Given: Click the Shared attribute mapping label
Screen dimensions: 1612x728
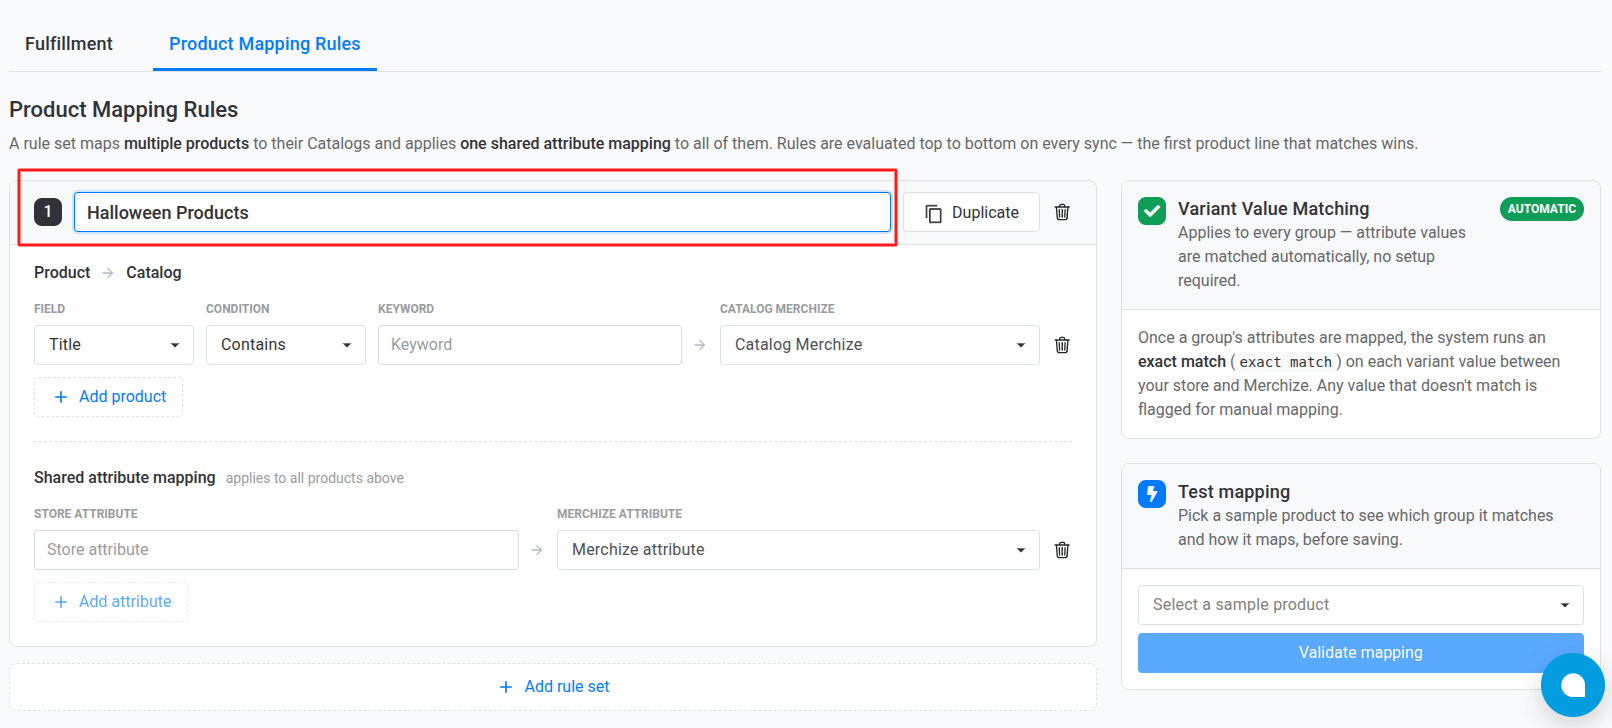Looking at the screenshot, I should tap(125, 478).
